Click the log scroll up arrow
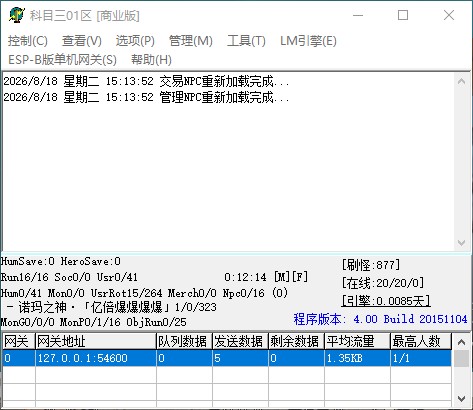 click(x=462, y=81)
